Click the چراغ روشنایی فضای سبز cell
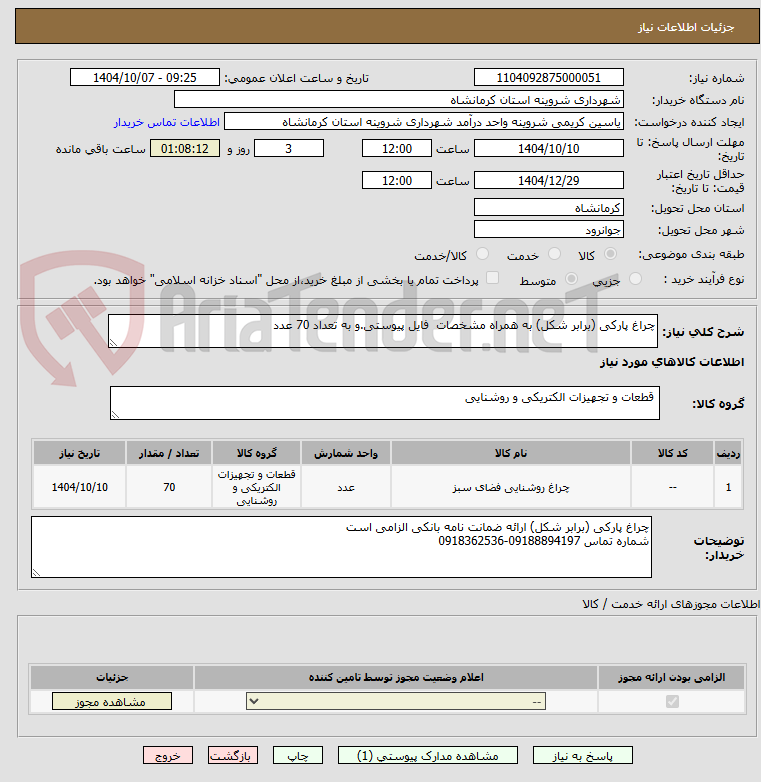 click(x=511, y=487)
